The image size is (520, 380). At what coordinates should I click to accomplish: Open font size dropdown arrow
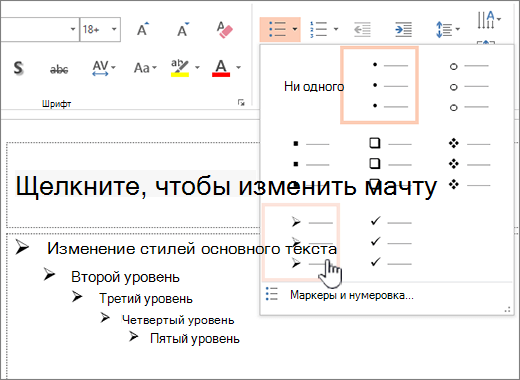pyautogui.click(x=114, y=29)
